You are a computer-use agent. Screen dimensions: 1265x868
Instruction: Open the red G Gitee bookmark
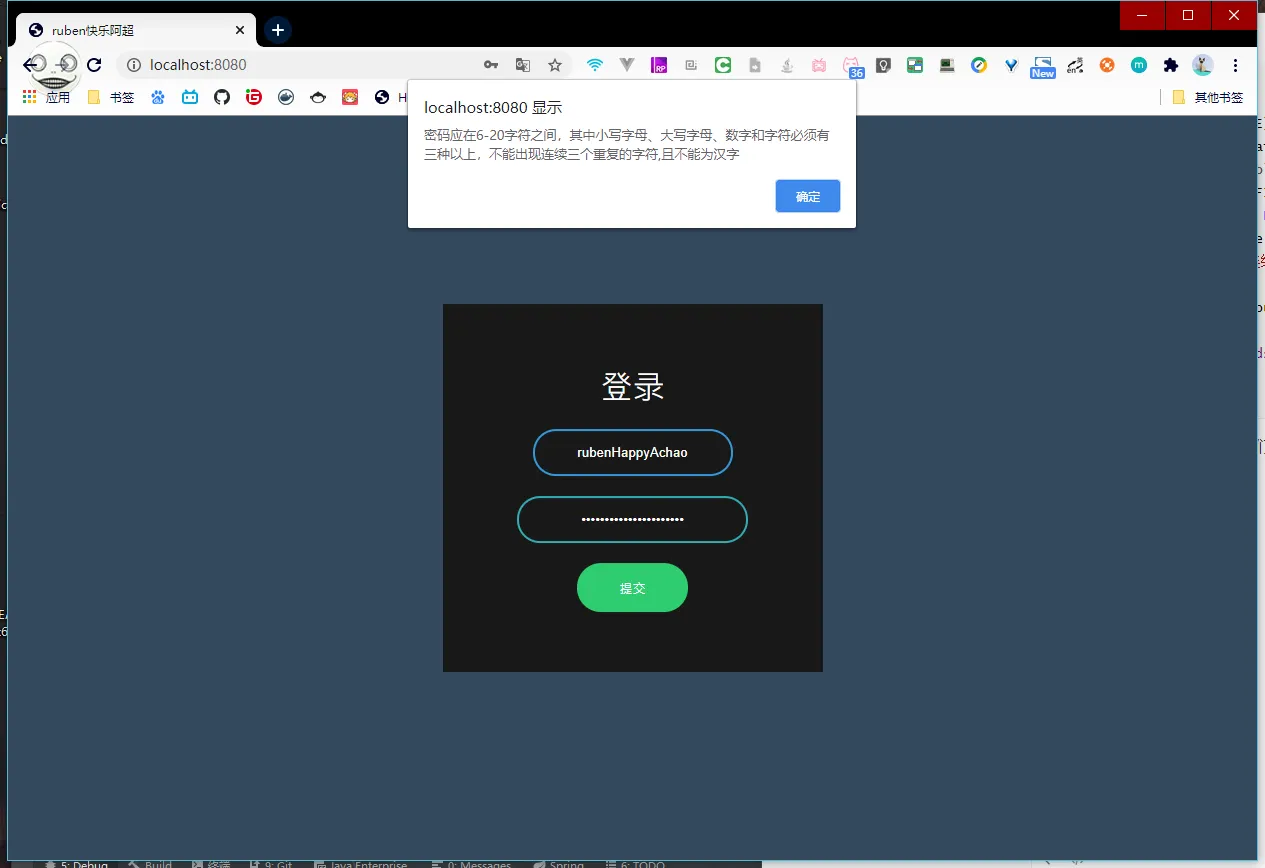254,97
